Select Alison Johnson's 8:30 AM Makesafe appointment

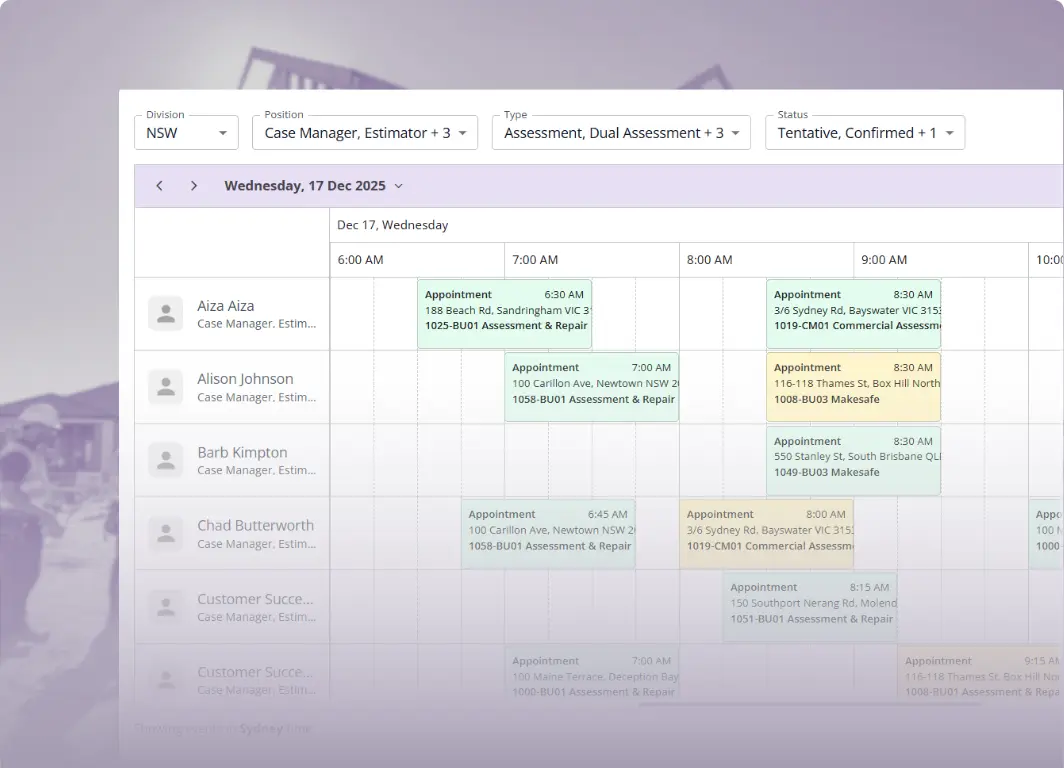[x=853, y=386]
